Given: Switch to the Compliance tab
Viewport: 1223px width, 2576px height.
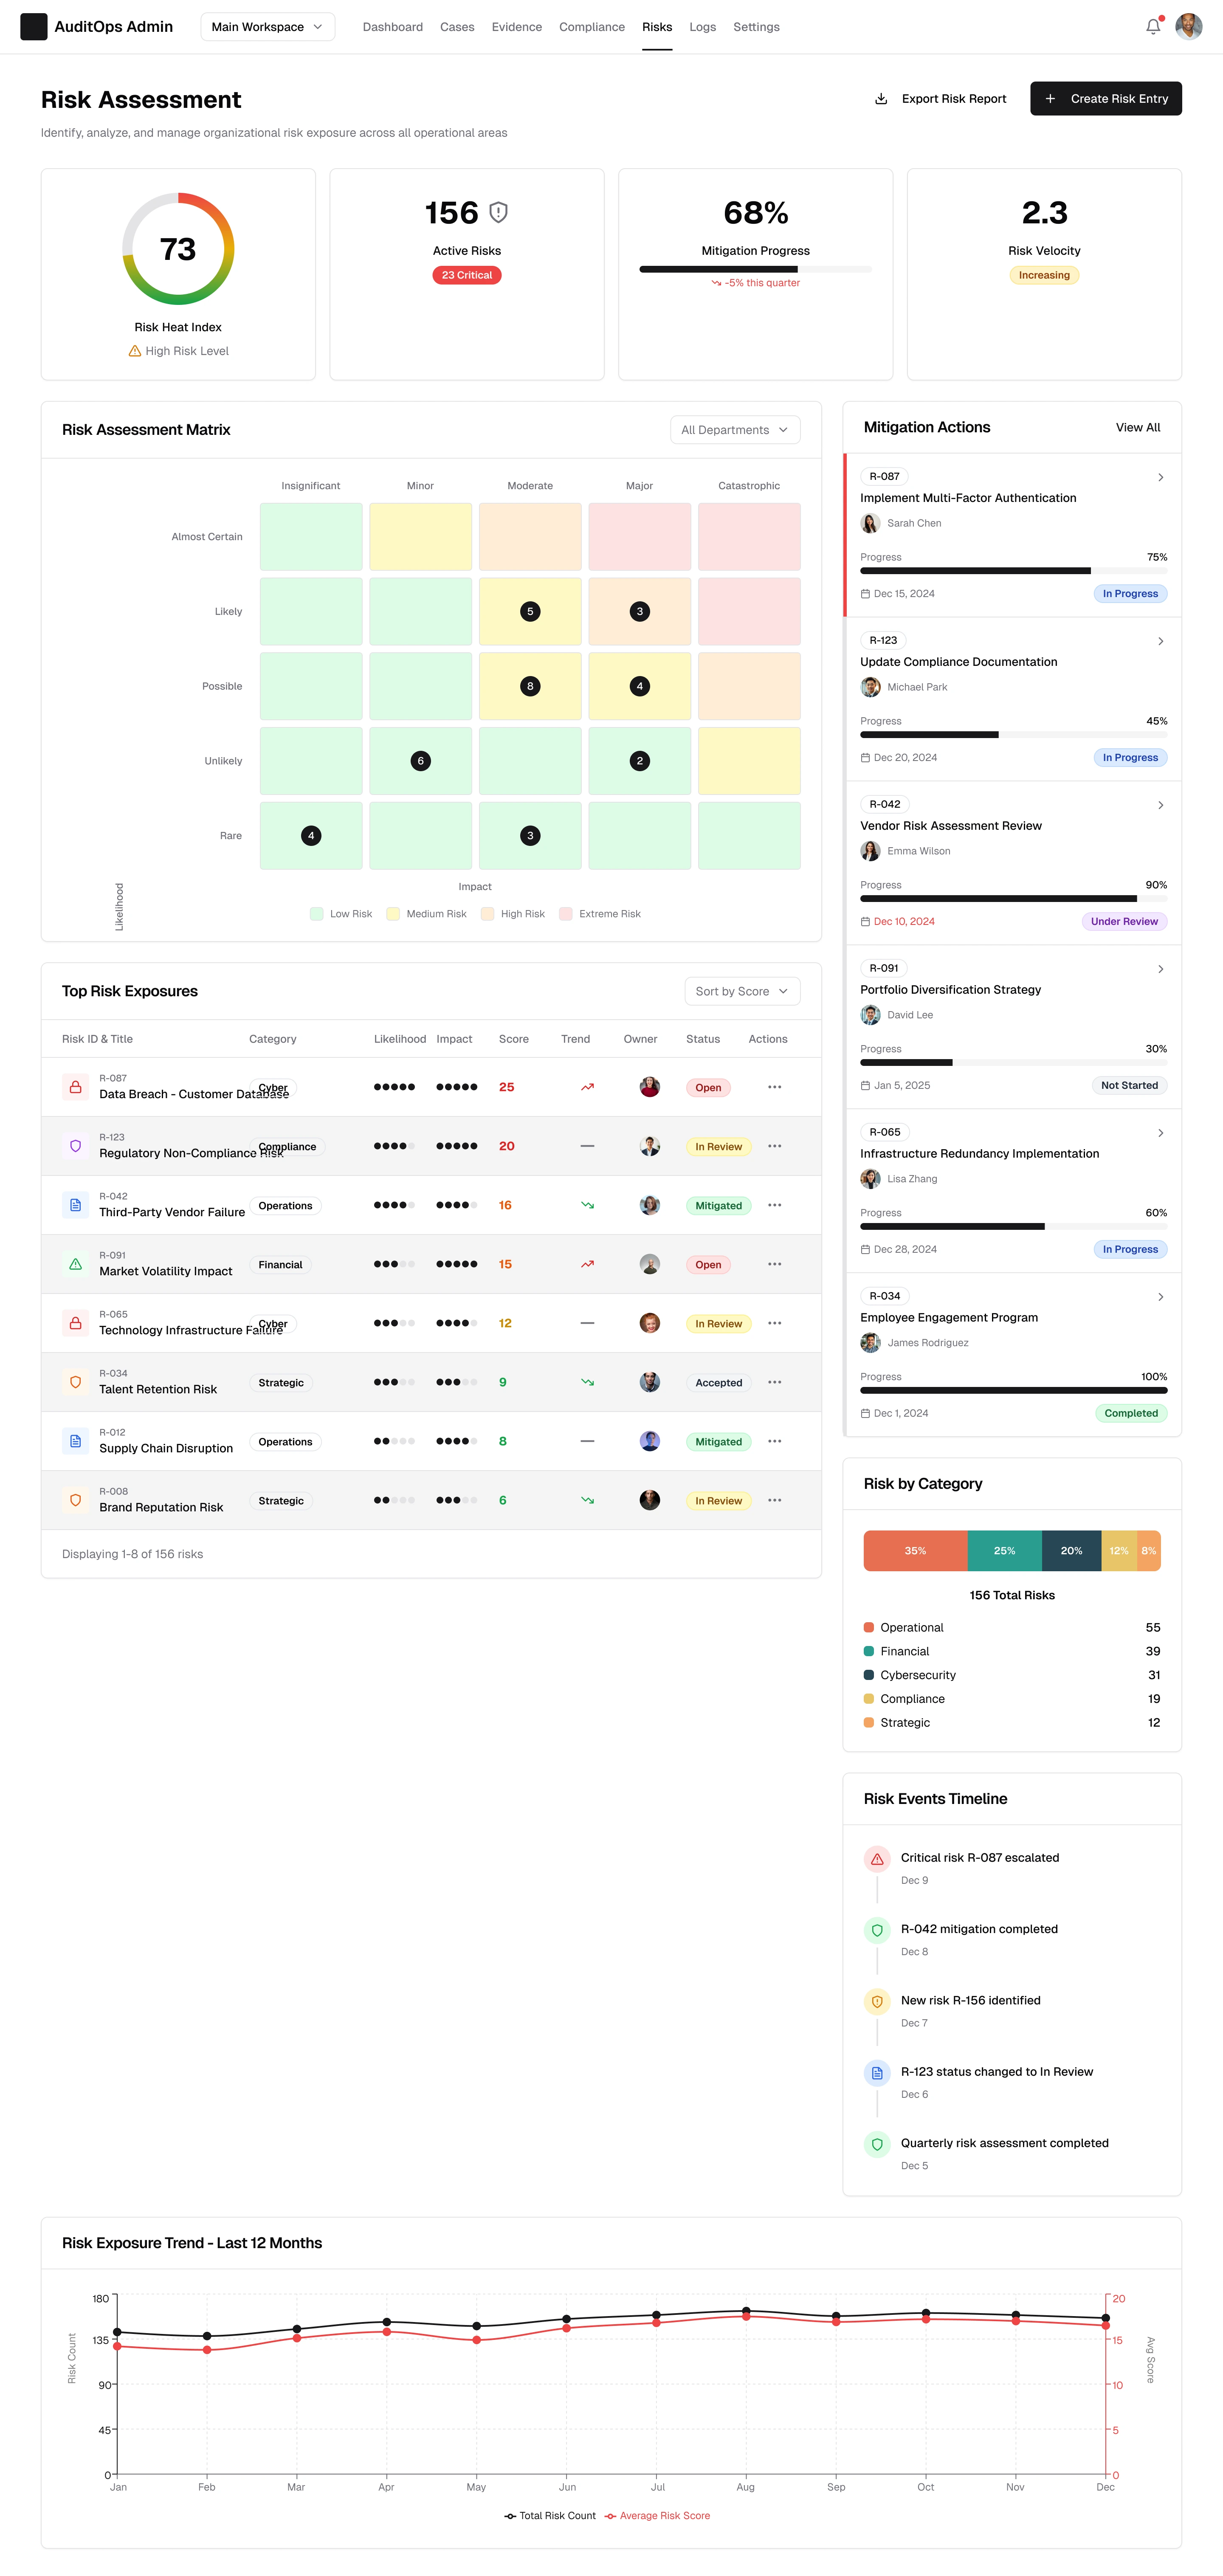Looking at the screenshot, I should coord(591,27).
